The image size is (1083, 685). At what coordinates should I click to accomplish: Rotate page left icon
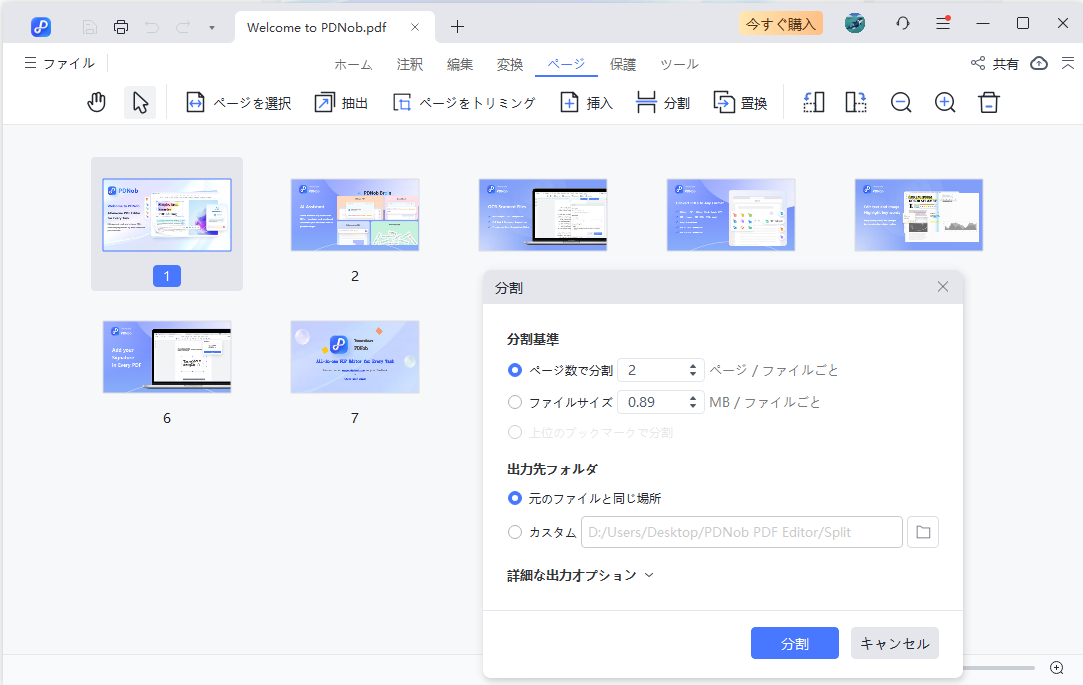[x=814, y=103]
